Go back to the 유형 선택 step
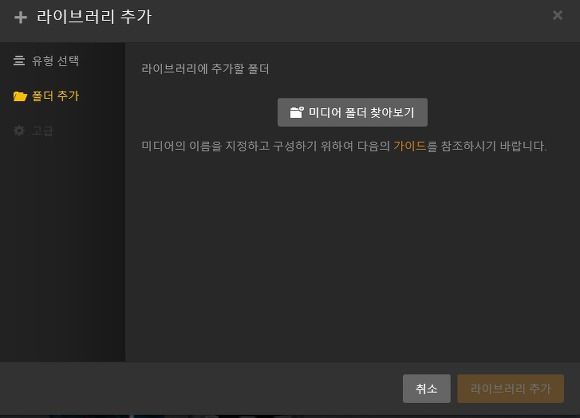 [x=46, y=61]
